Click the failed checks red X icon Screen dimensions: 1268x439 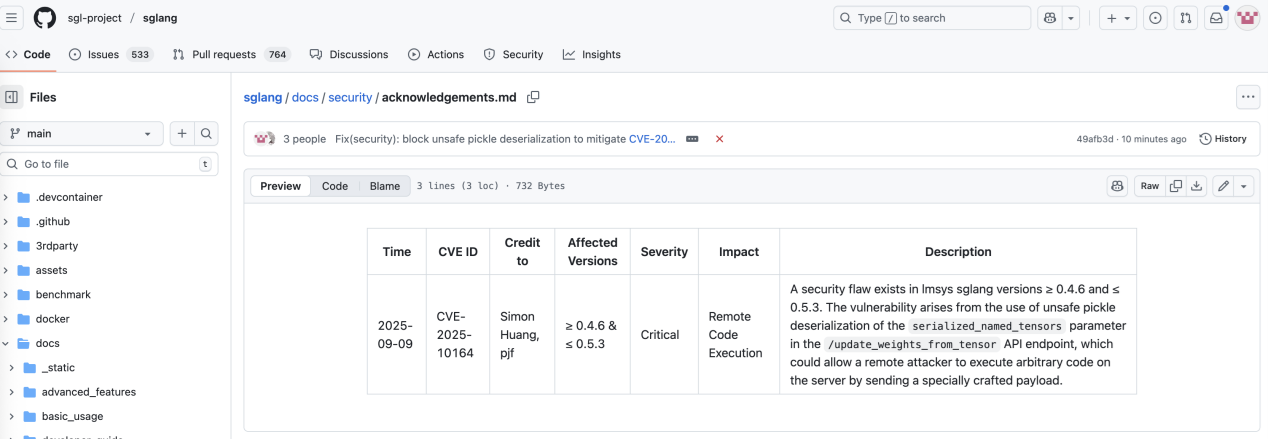click(x=719, y=139)
